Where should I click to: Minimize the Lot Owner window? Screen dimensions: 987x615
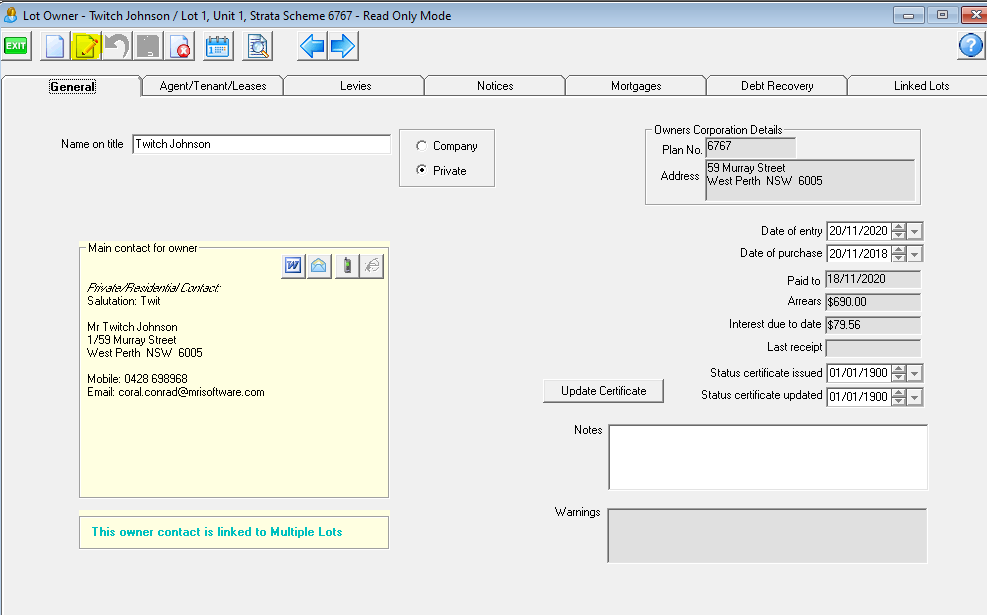908,15
